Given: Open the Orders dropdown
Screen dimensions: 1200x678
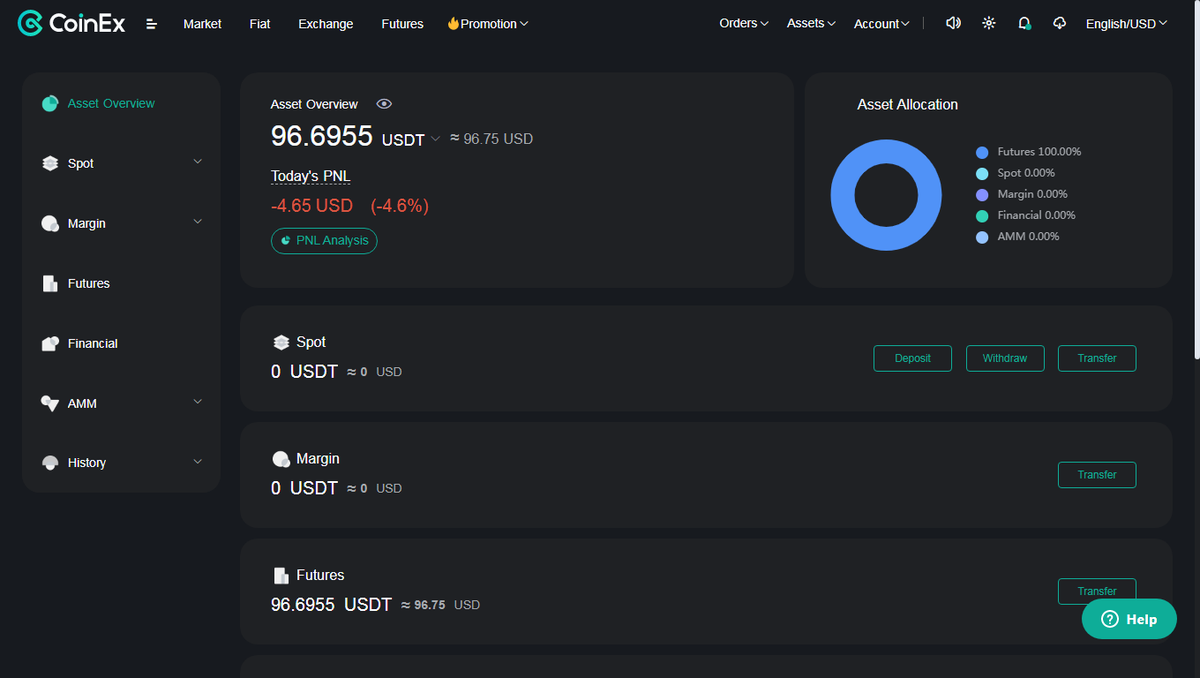Looking at the screenshot, I should tap(744, 23).
